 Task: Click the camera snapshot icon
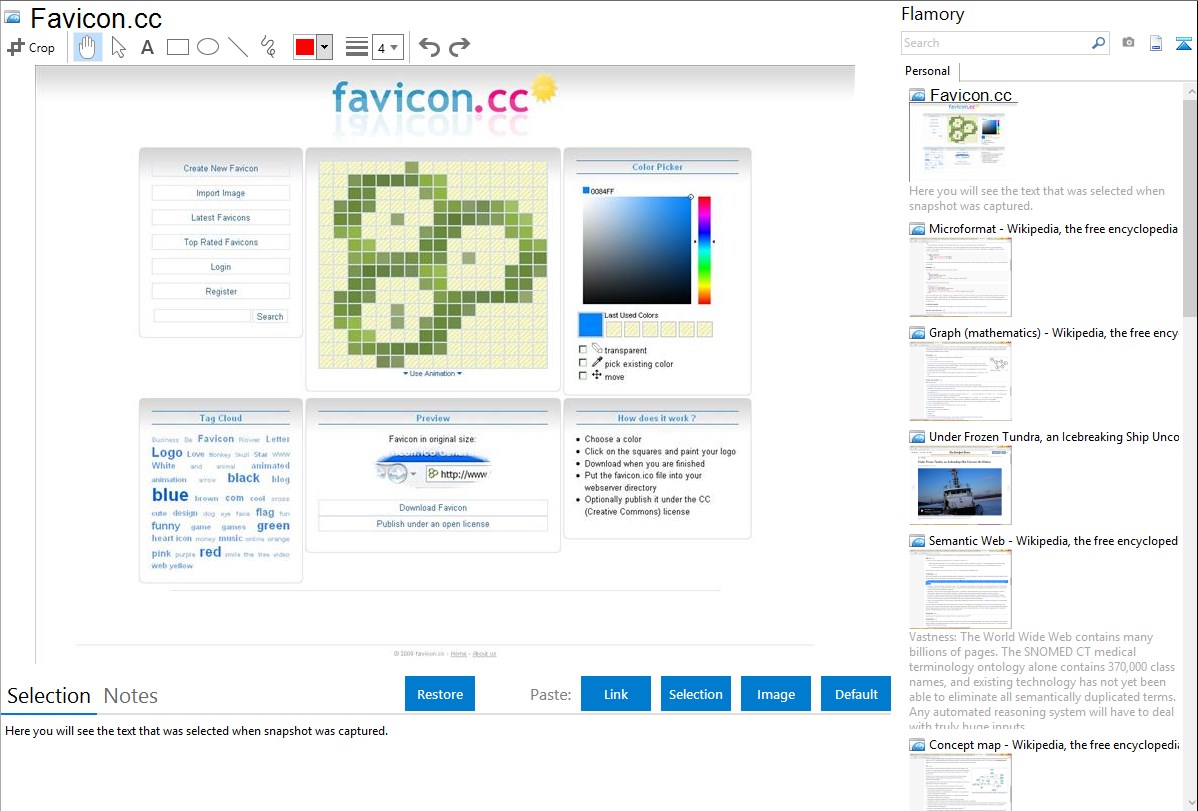tap(1128, 43)
